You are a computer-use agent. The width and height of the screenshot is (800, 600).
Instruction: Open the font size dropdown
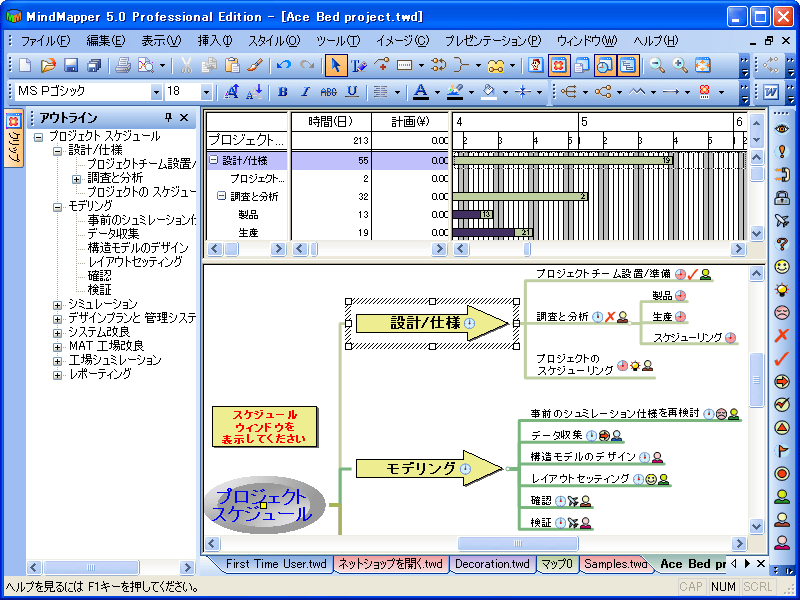pos(206,92)
